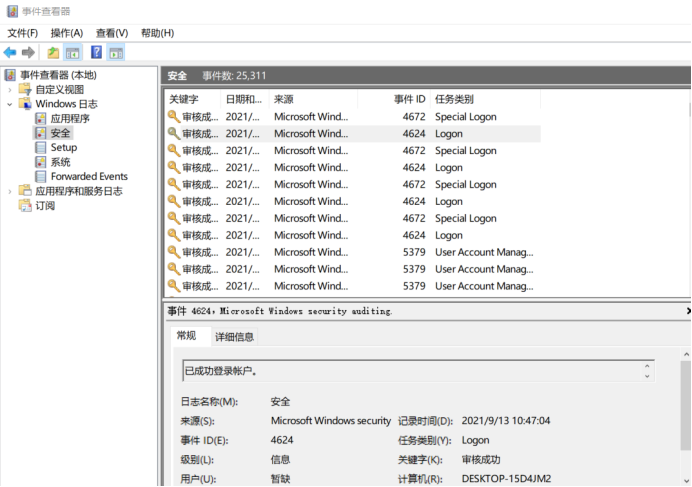Screen dimensions: 692x487
Task: Click the 已成功登录帐户 description text box
Action: click(x=418, y=371)
